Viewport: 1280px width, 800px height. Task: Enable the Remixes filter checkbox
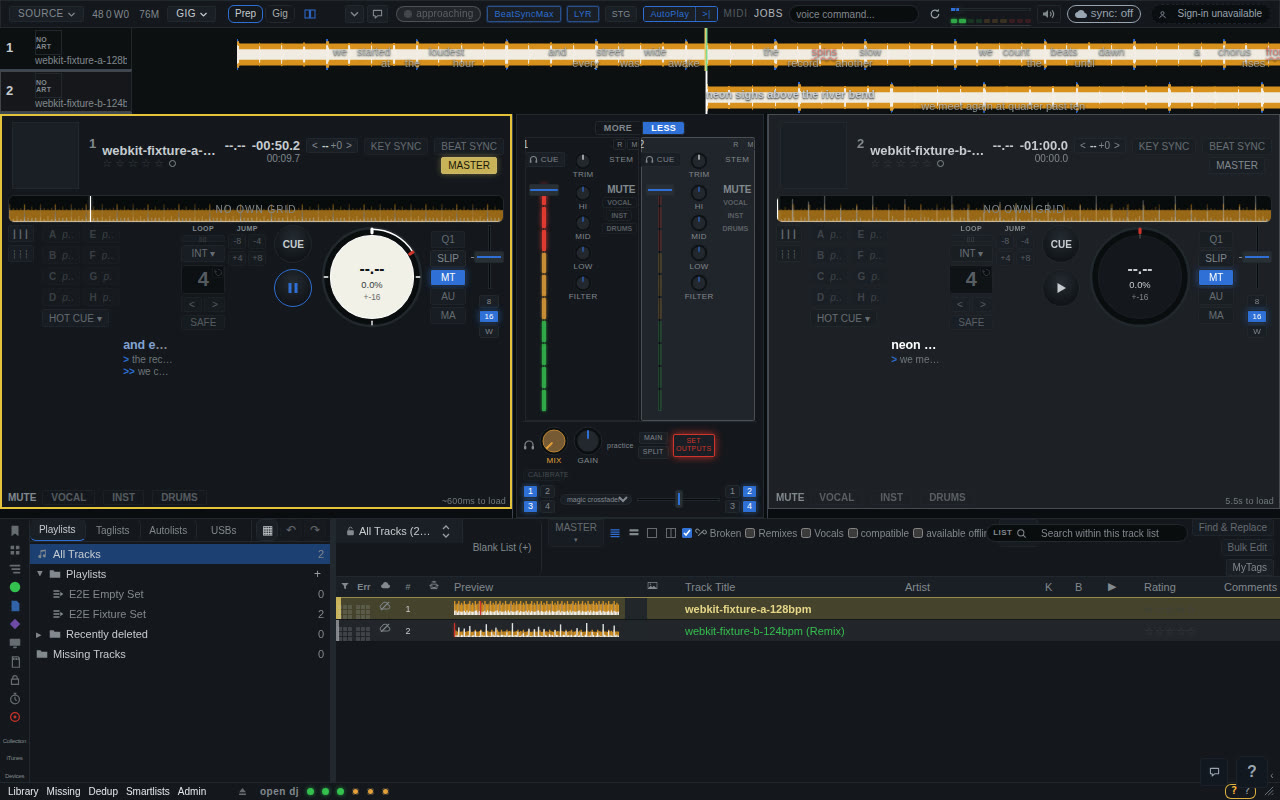tap(750, 533)
